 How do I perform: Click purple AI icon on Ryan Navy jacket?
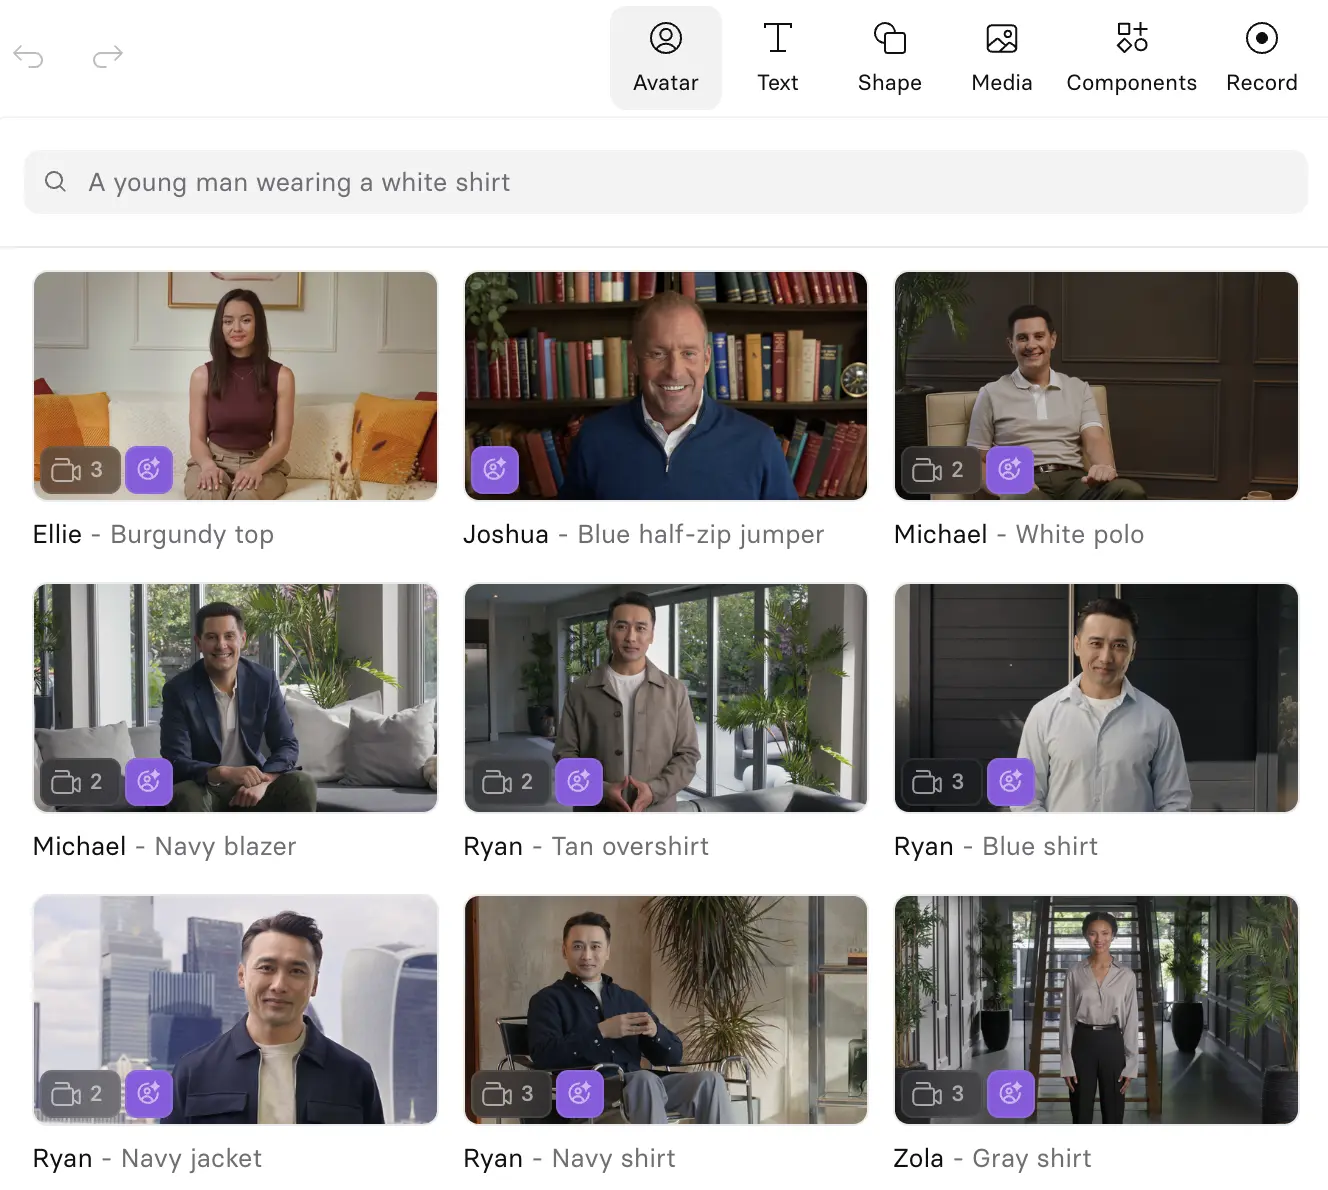pos(149,1094)
